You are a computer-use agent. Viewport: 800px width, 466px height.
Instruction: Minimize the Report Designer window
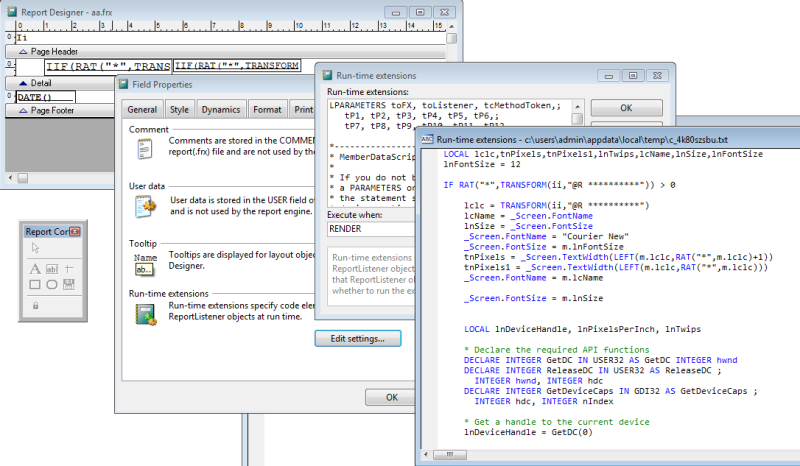click(395, 12)
